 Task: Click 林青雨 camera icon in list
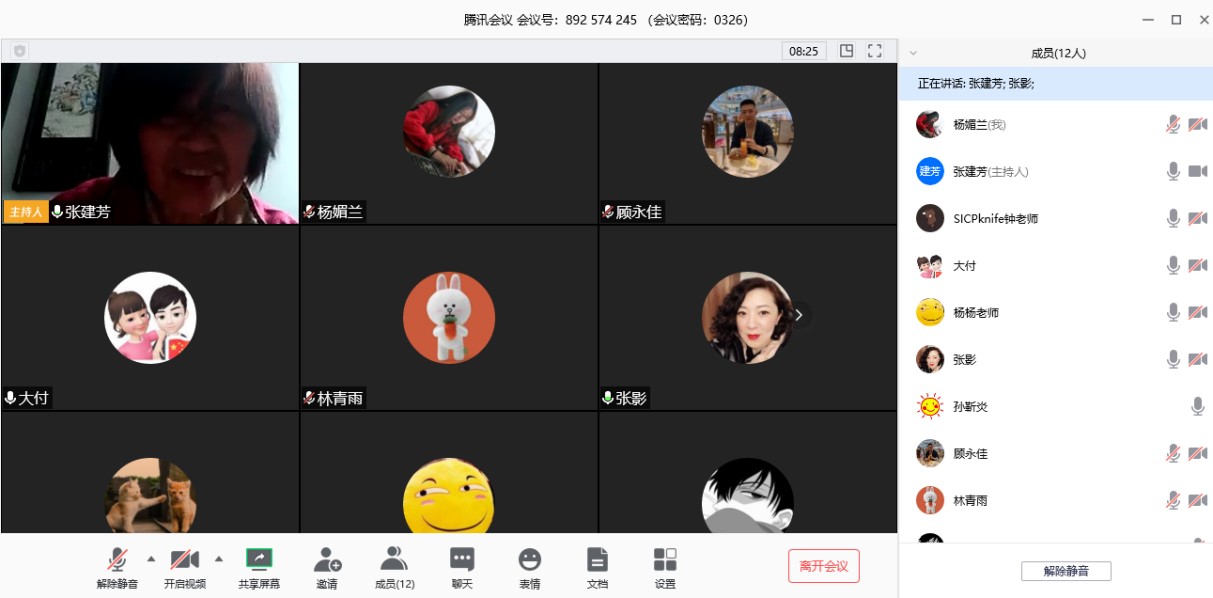click(1198, 501)
